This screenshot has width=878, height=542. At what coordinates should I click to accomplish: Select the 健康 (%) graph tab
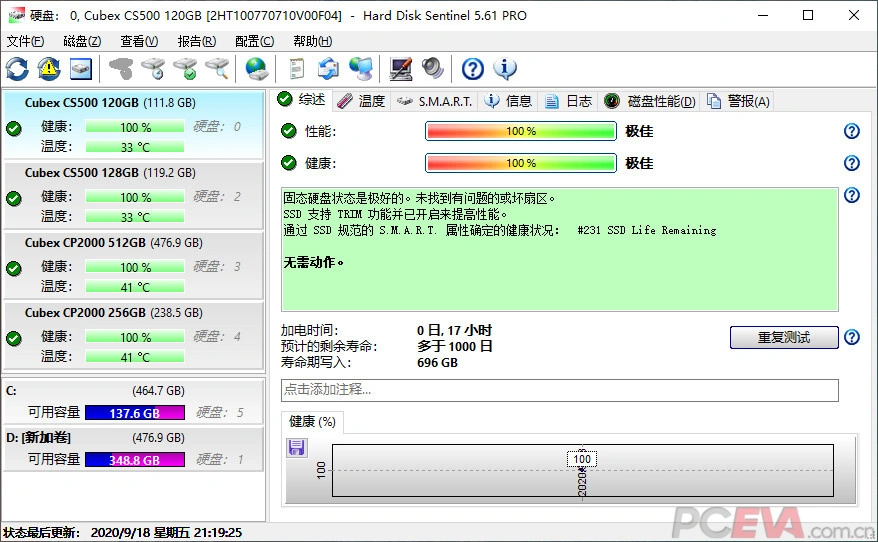click(x=312, y=422)
